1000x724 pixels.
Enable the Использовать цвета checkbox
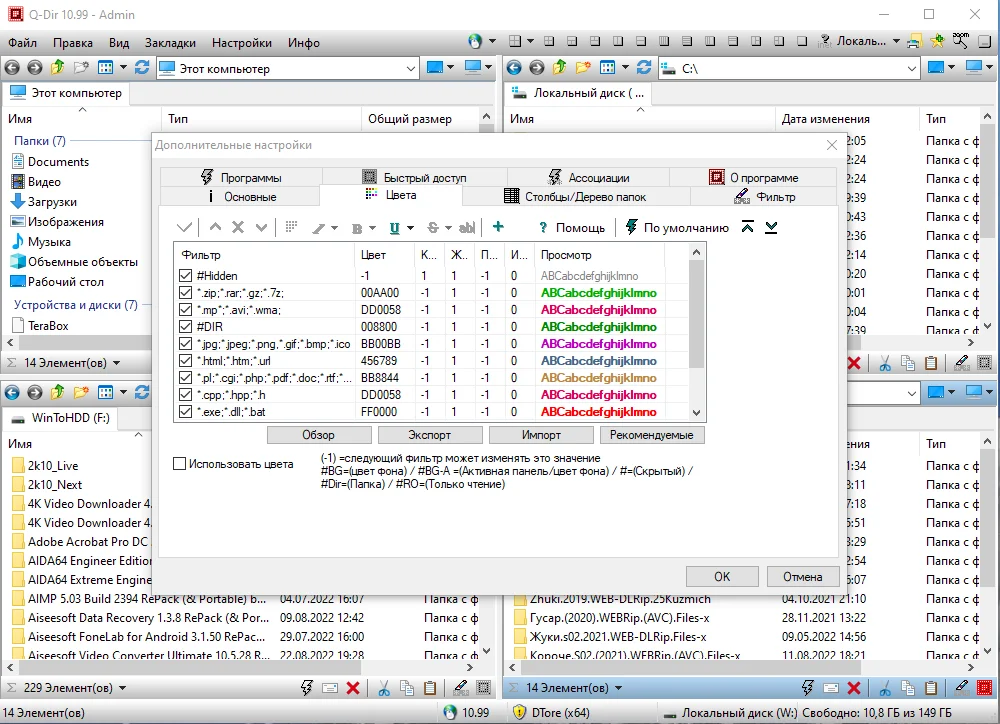pyautogui.click(x=180, y=464)
